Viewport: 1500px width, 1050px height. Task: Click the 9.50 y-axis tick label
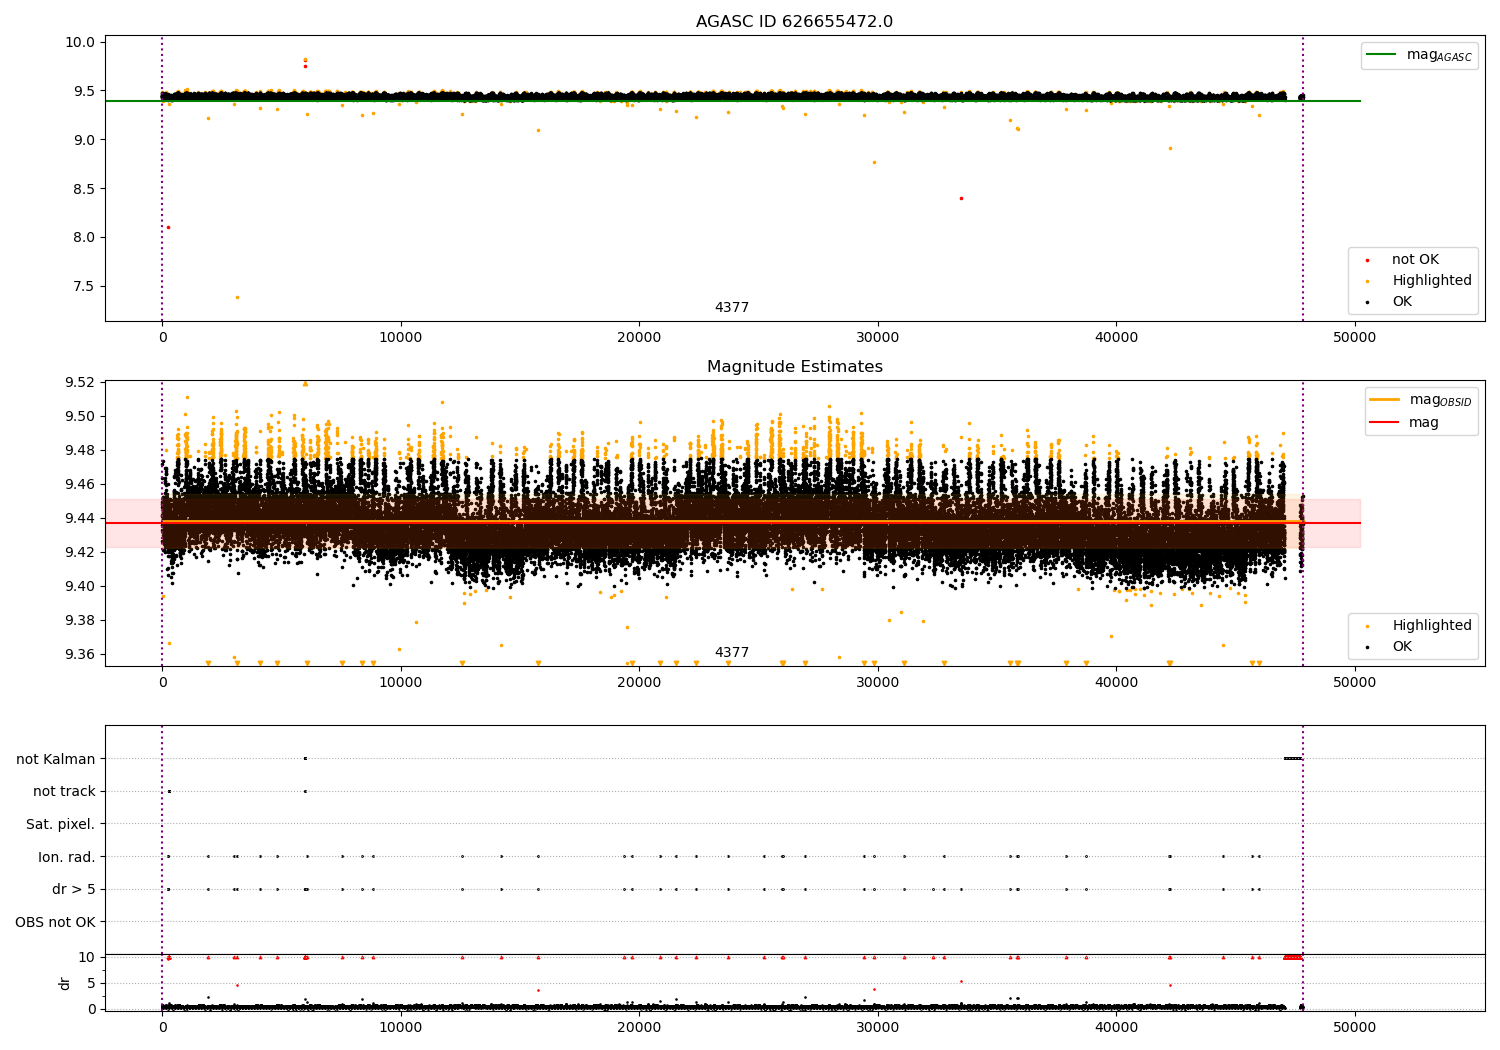(80, 416)
